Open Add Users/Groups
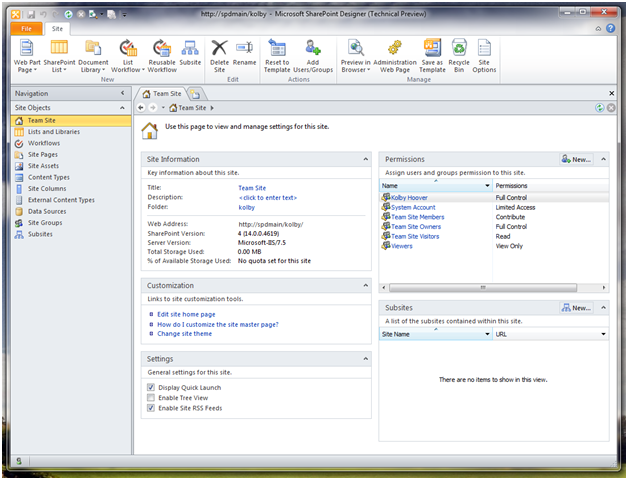This screenshot has width=628, height=480. click(313, 56)
